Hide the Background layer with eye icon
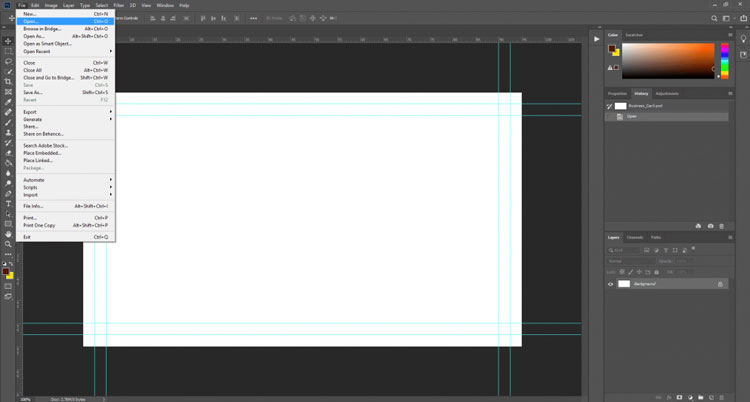Image resolution: width=750 pixels, height=402 pixels. [610, 284]
